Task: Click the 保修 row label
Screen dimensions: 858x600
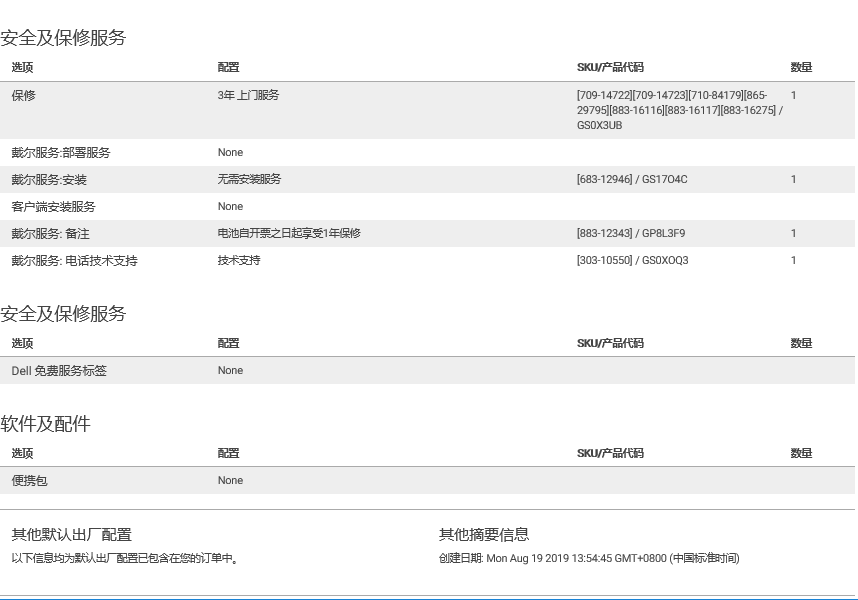Action: pyautogui.click(x=23, y=96)
